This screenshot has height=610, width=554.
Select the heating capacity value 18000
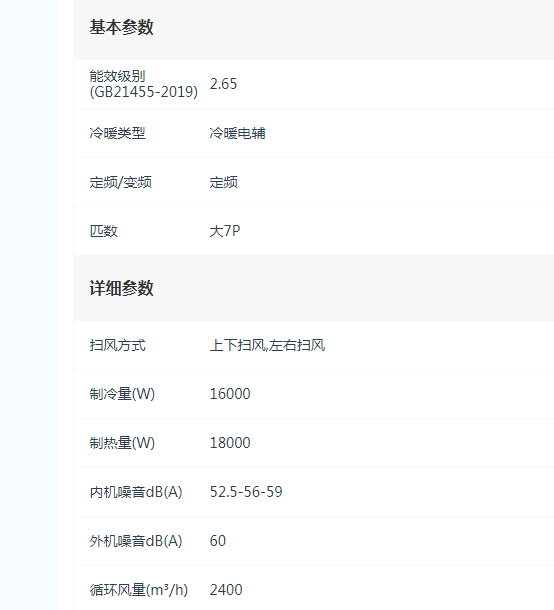tap(230, 443)
